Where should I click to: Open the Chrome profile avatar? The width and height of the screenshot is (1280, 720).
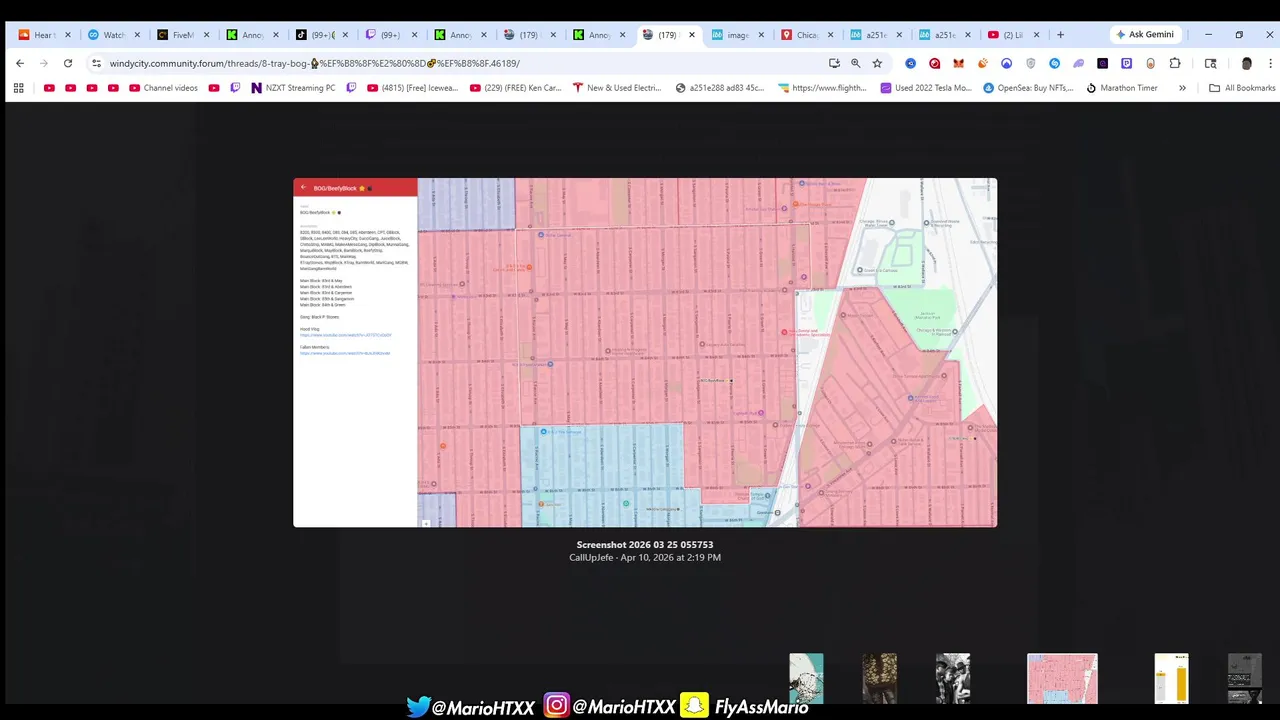1246,63
